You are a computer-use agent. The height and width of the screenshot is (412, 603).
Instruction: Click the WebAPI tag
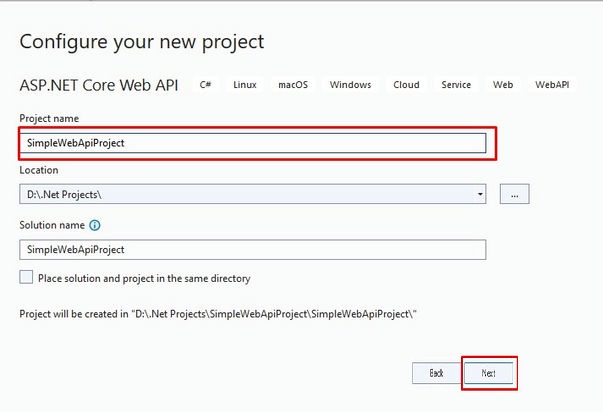click(552, 85)
